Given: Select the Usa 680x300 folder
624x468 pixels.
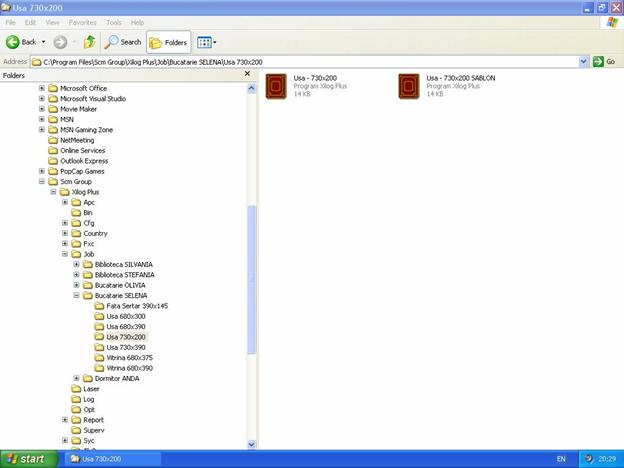Looking at the screenshot, I should [x=125, y=316].
